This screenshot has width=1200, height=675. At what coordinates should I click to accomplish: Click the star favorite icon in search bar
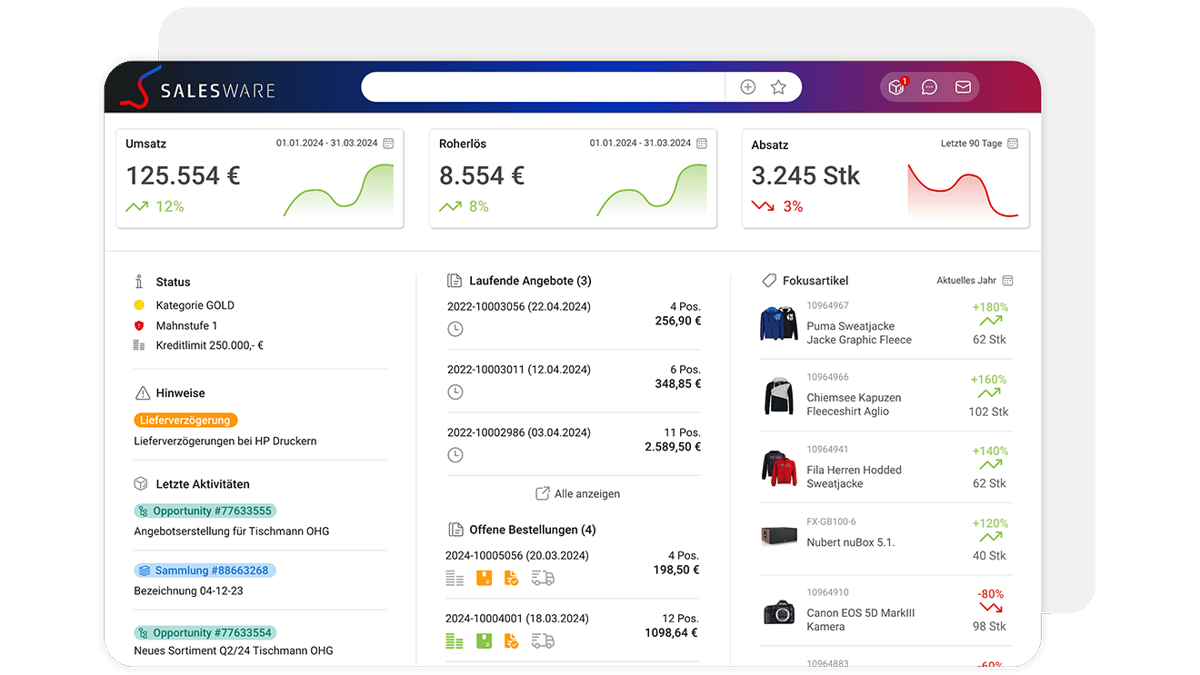tap(778, 87)
